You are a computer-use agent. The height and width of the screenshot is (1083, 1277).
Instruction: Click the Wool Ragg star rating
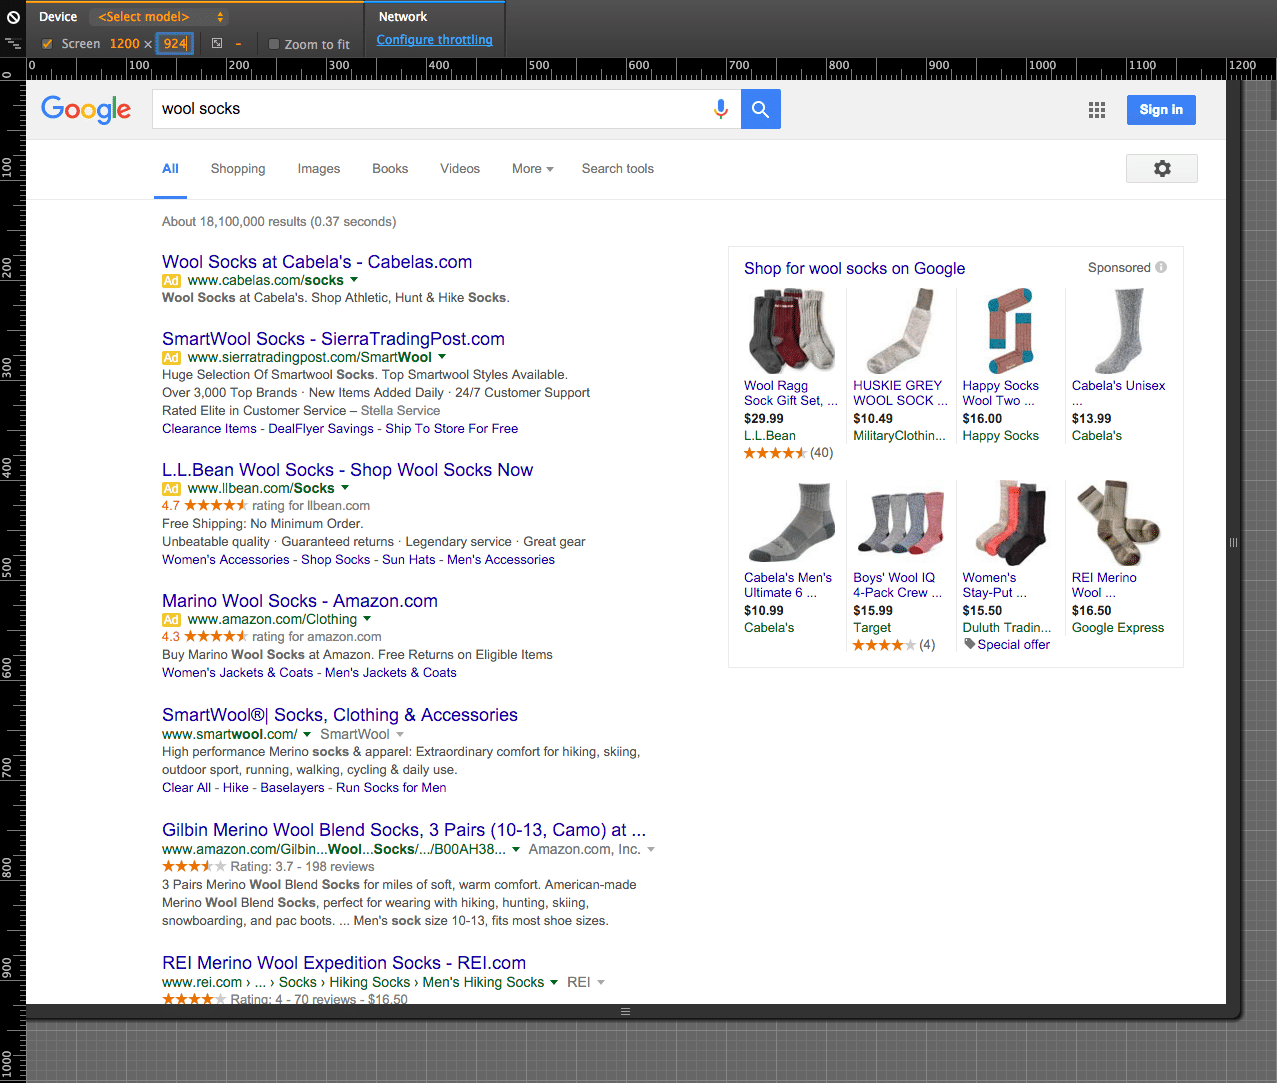(x=775, y=453)
